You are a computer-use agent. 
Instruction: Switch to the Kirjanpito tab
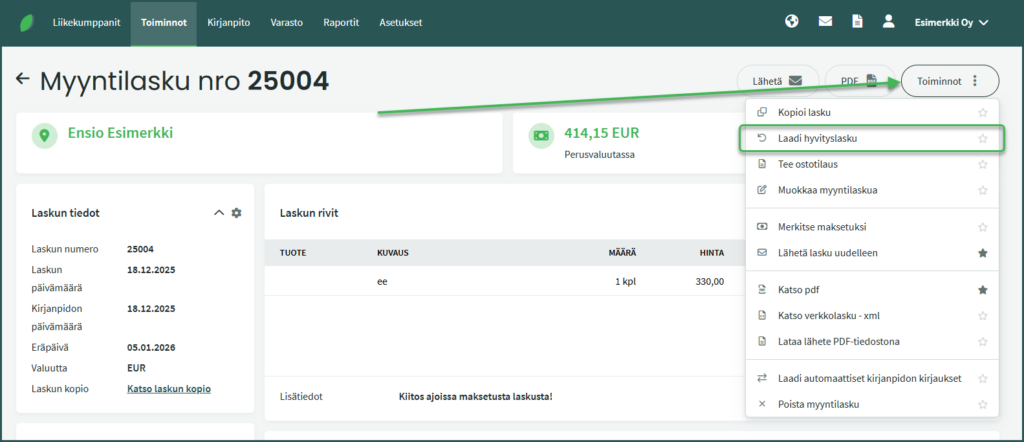(229, 22)
